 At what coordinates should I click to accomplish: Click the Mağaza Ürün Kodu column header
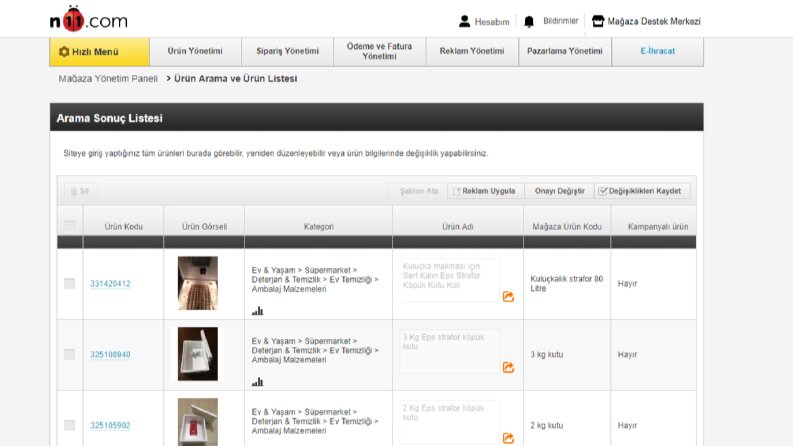point(567,227)
